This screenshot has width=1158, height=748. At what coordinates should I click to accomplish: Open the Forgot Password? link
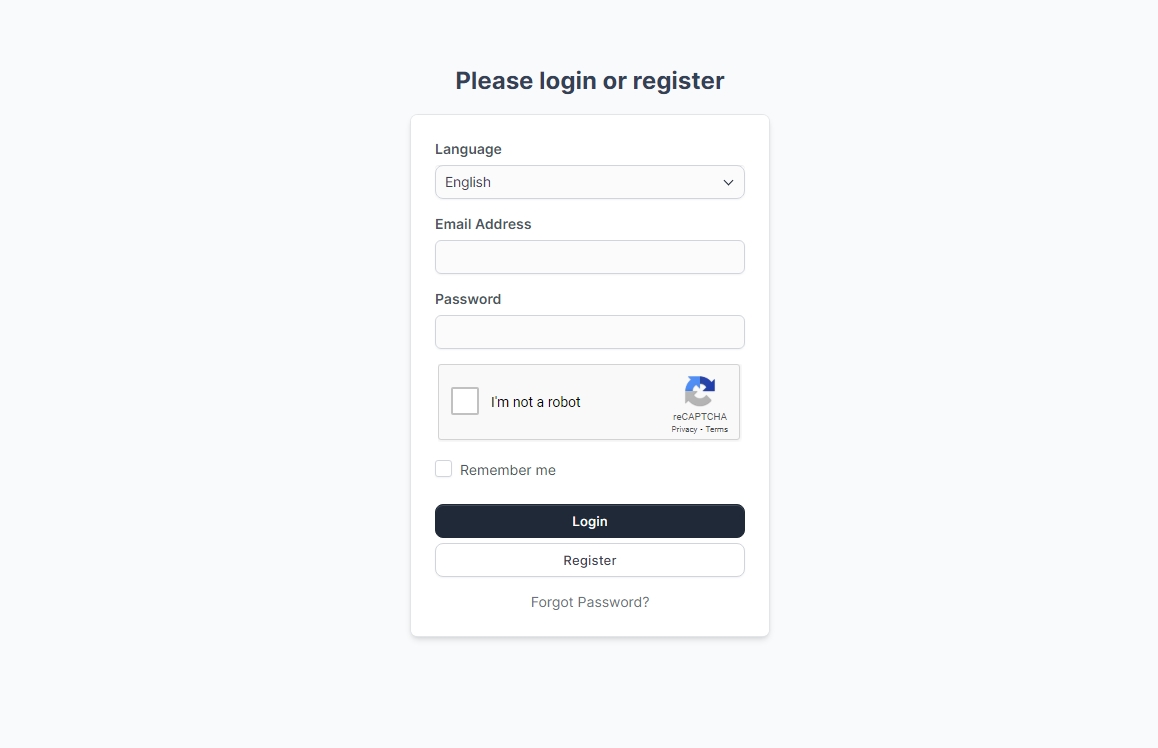pos(589,602)
